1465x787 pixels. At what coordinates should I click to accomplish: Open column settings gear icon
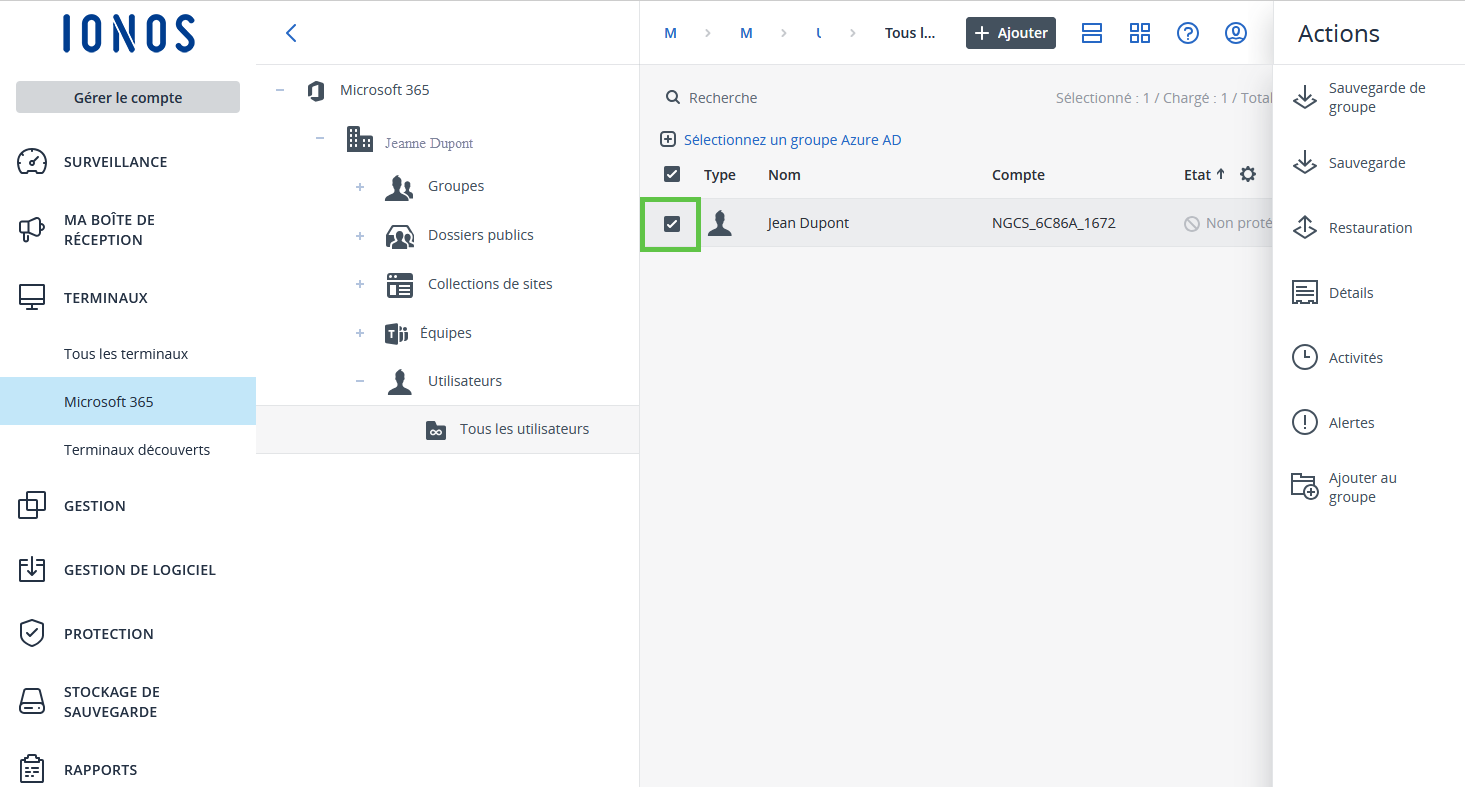(1247, 175)
